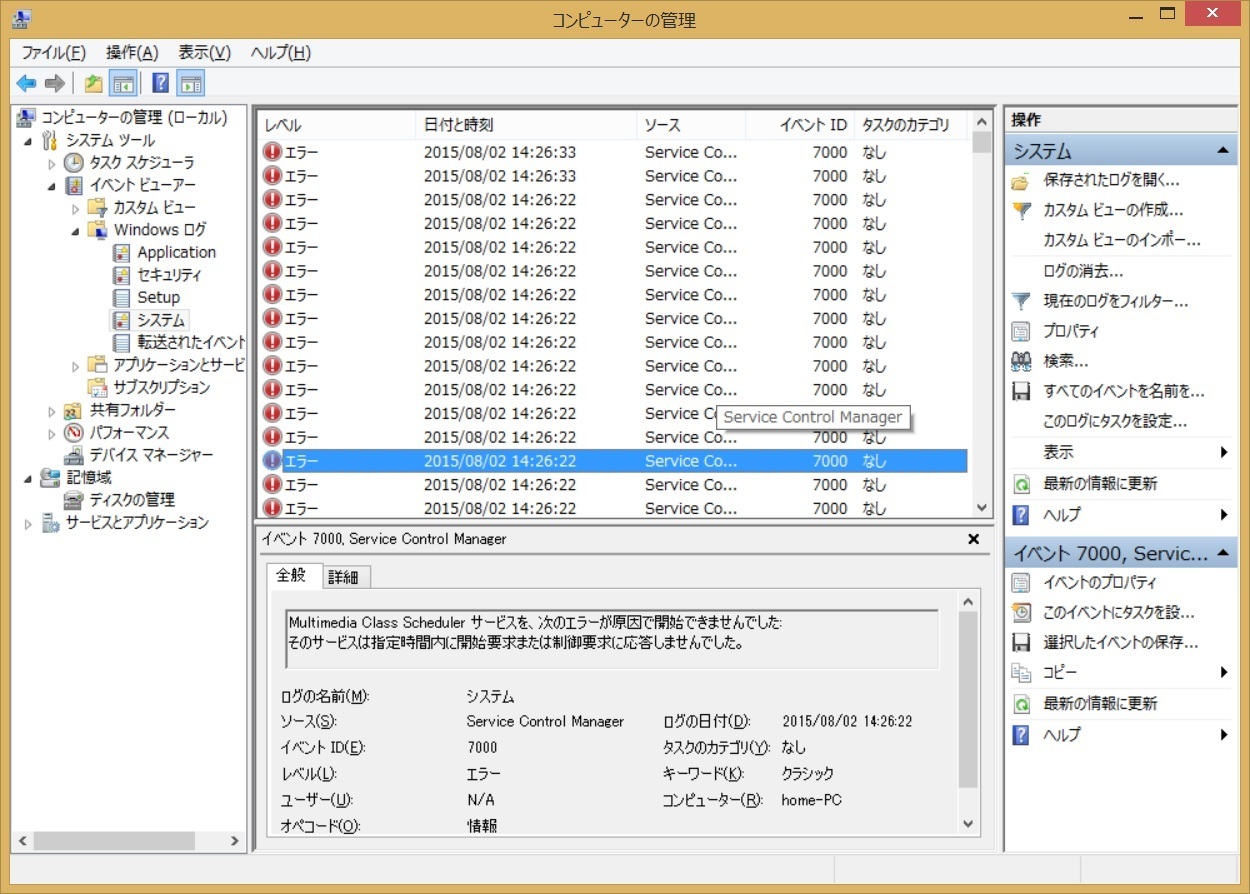Open Disk Management (ディスクの管理) node
This screenshot has height=894, width=1250.
pos(131,500)
